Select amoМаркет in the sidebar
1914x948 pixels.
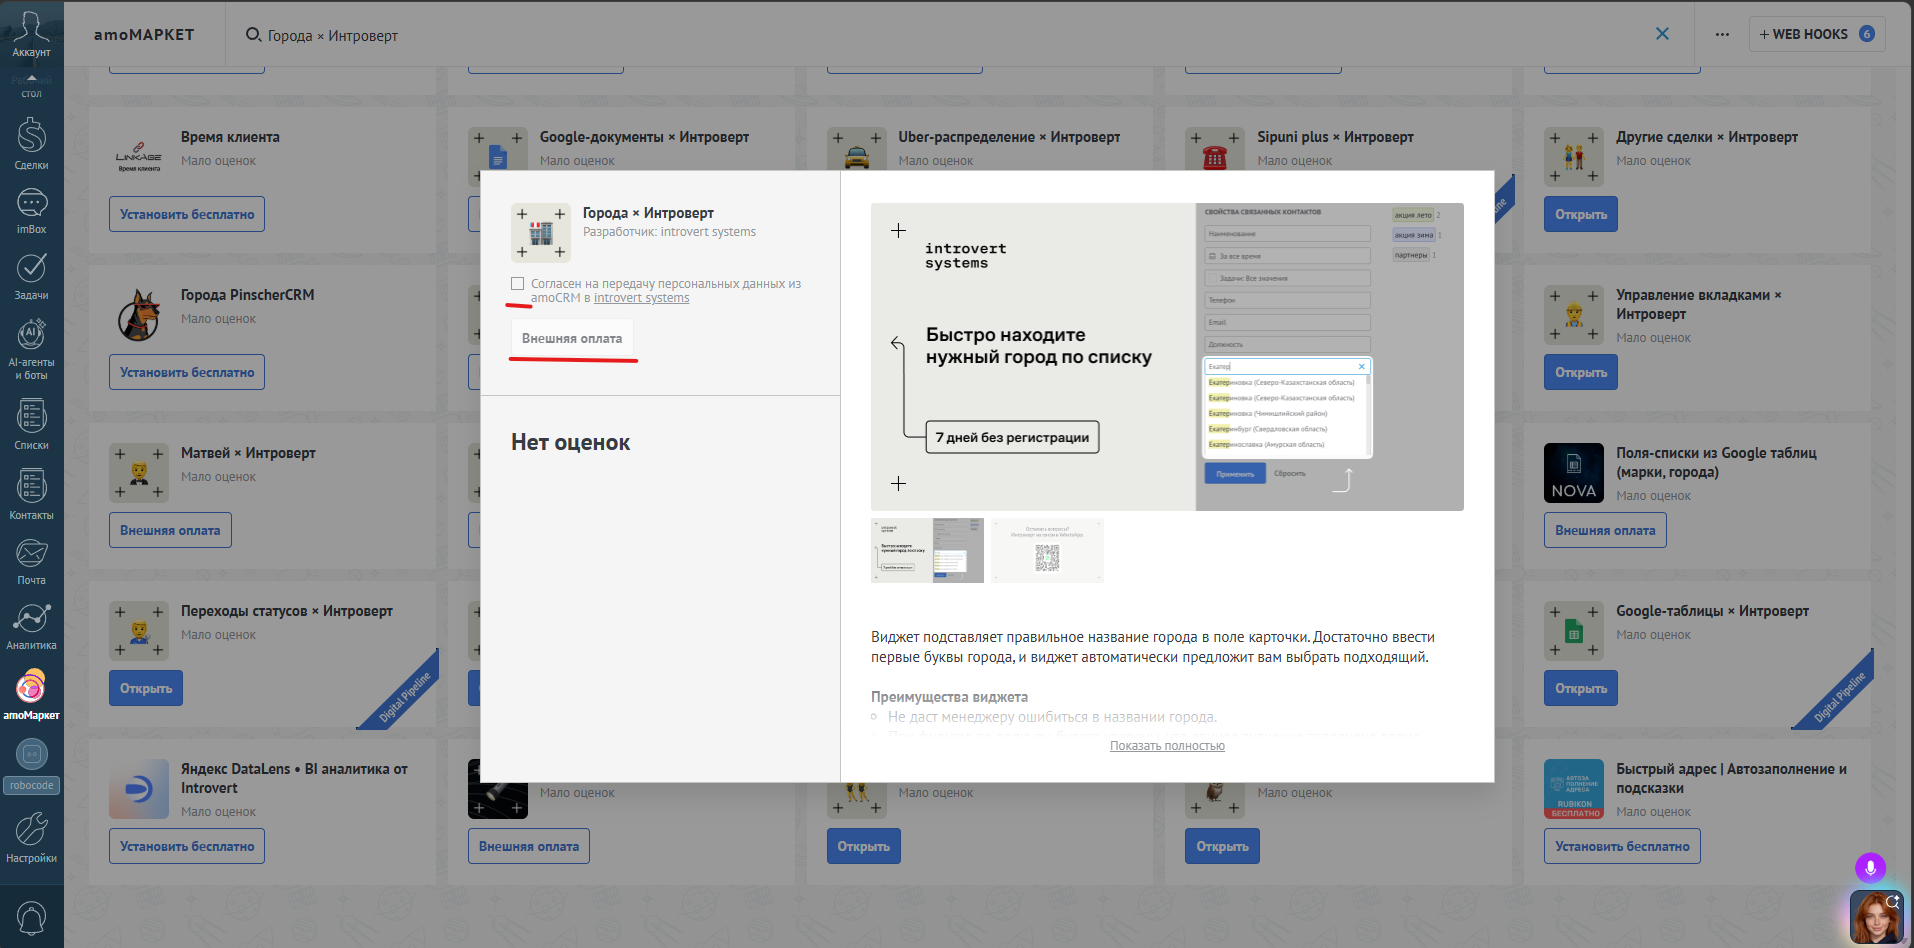[31, 695]
